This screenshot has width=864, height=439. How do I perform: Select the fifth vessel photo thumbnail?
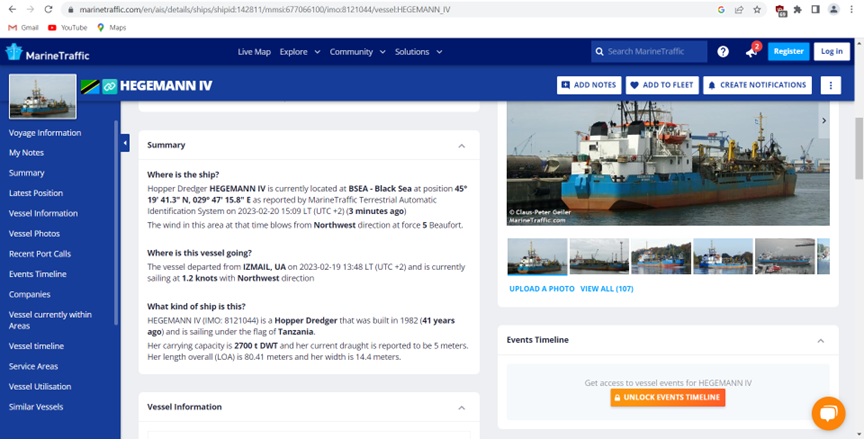[x=785, y=256]
